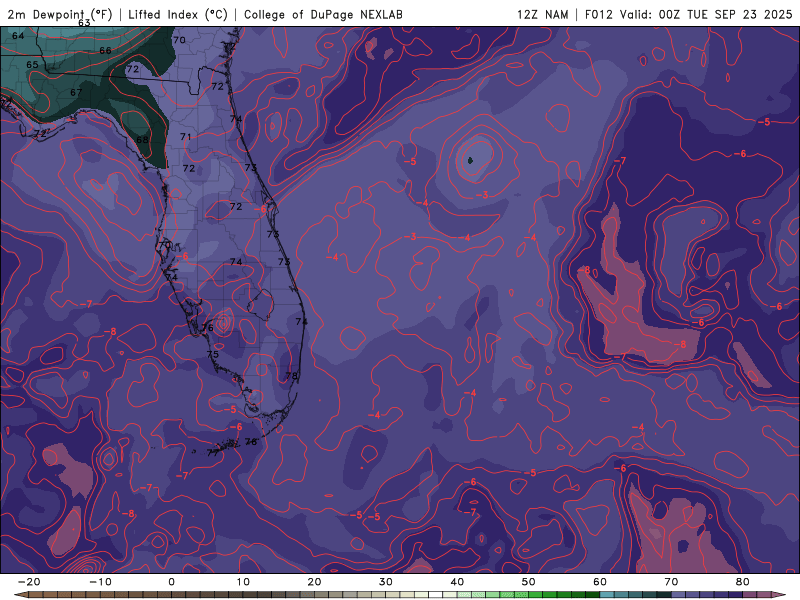
Task: Click the white segment of the color bar
Action: pyautogui.click(x=436, y=595)
